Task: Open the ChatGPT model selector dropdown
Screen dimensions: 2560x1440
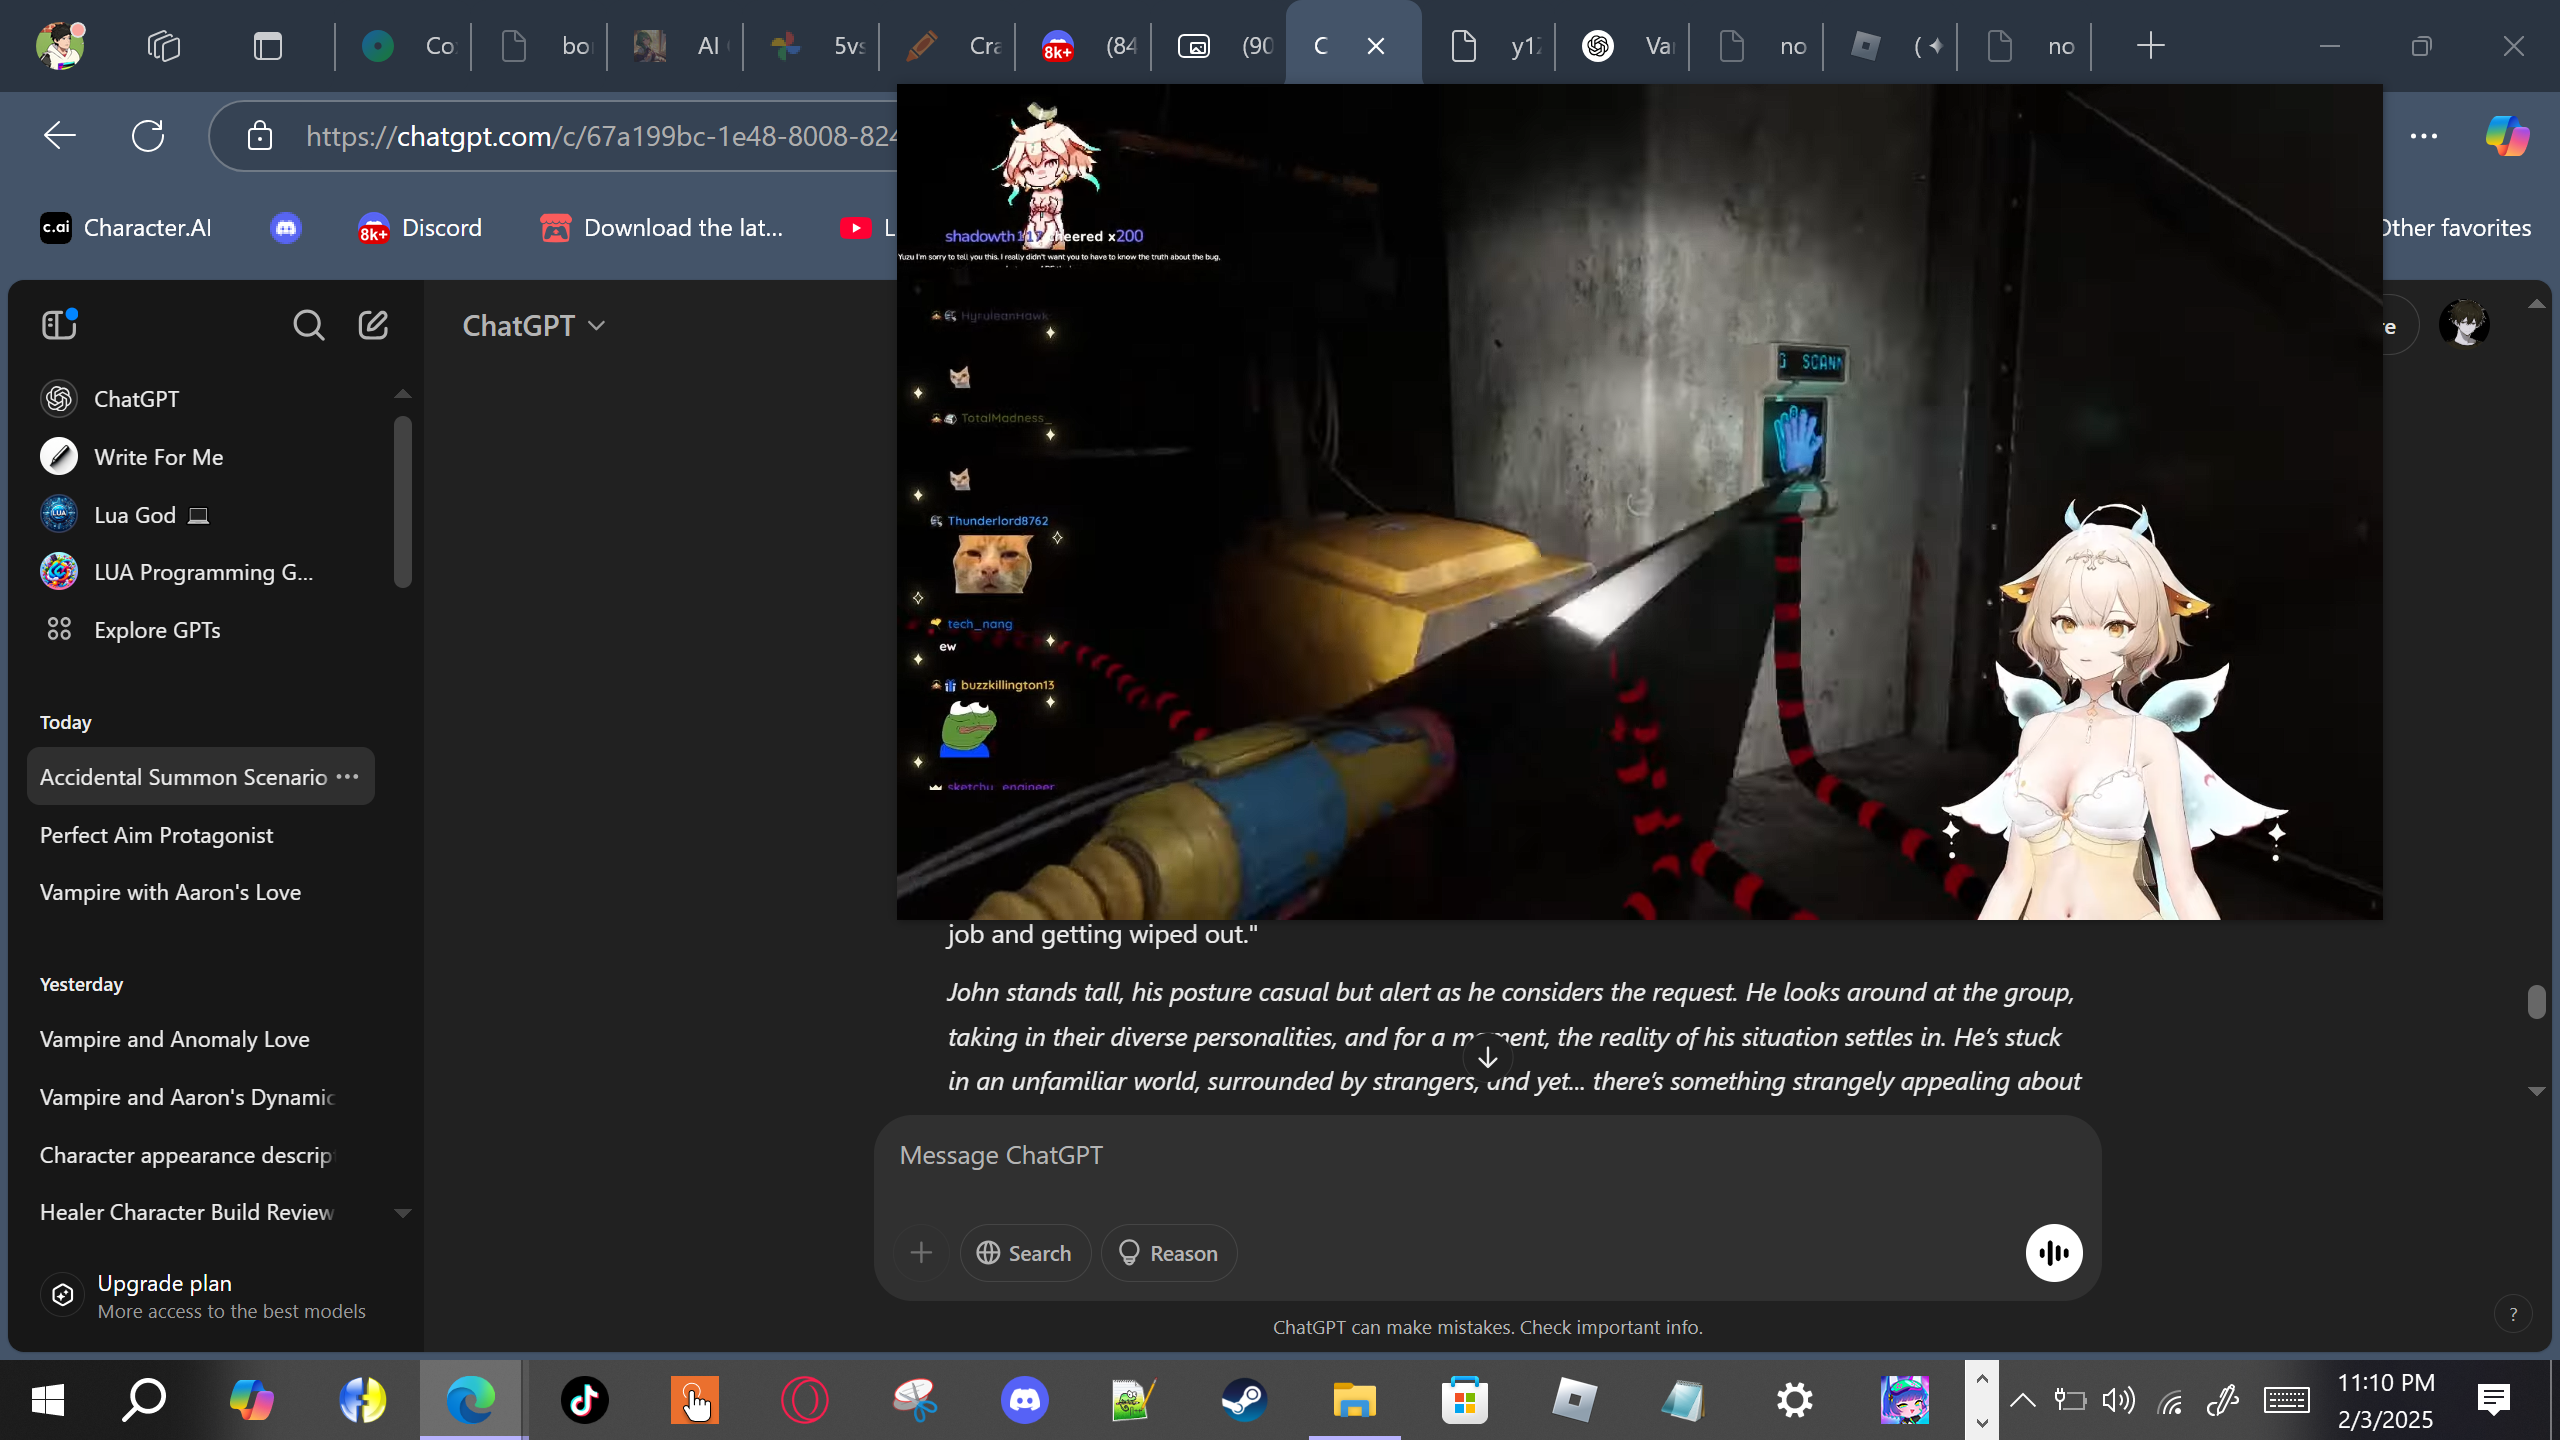Action: (534, 326)
